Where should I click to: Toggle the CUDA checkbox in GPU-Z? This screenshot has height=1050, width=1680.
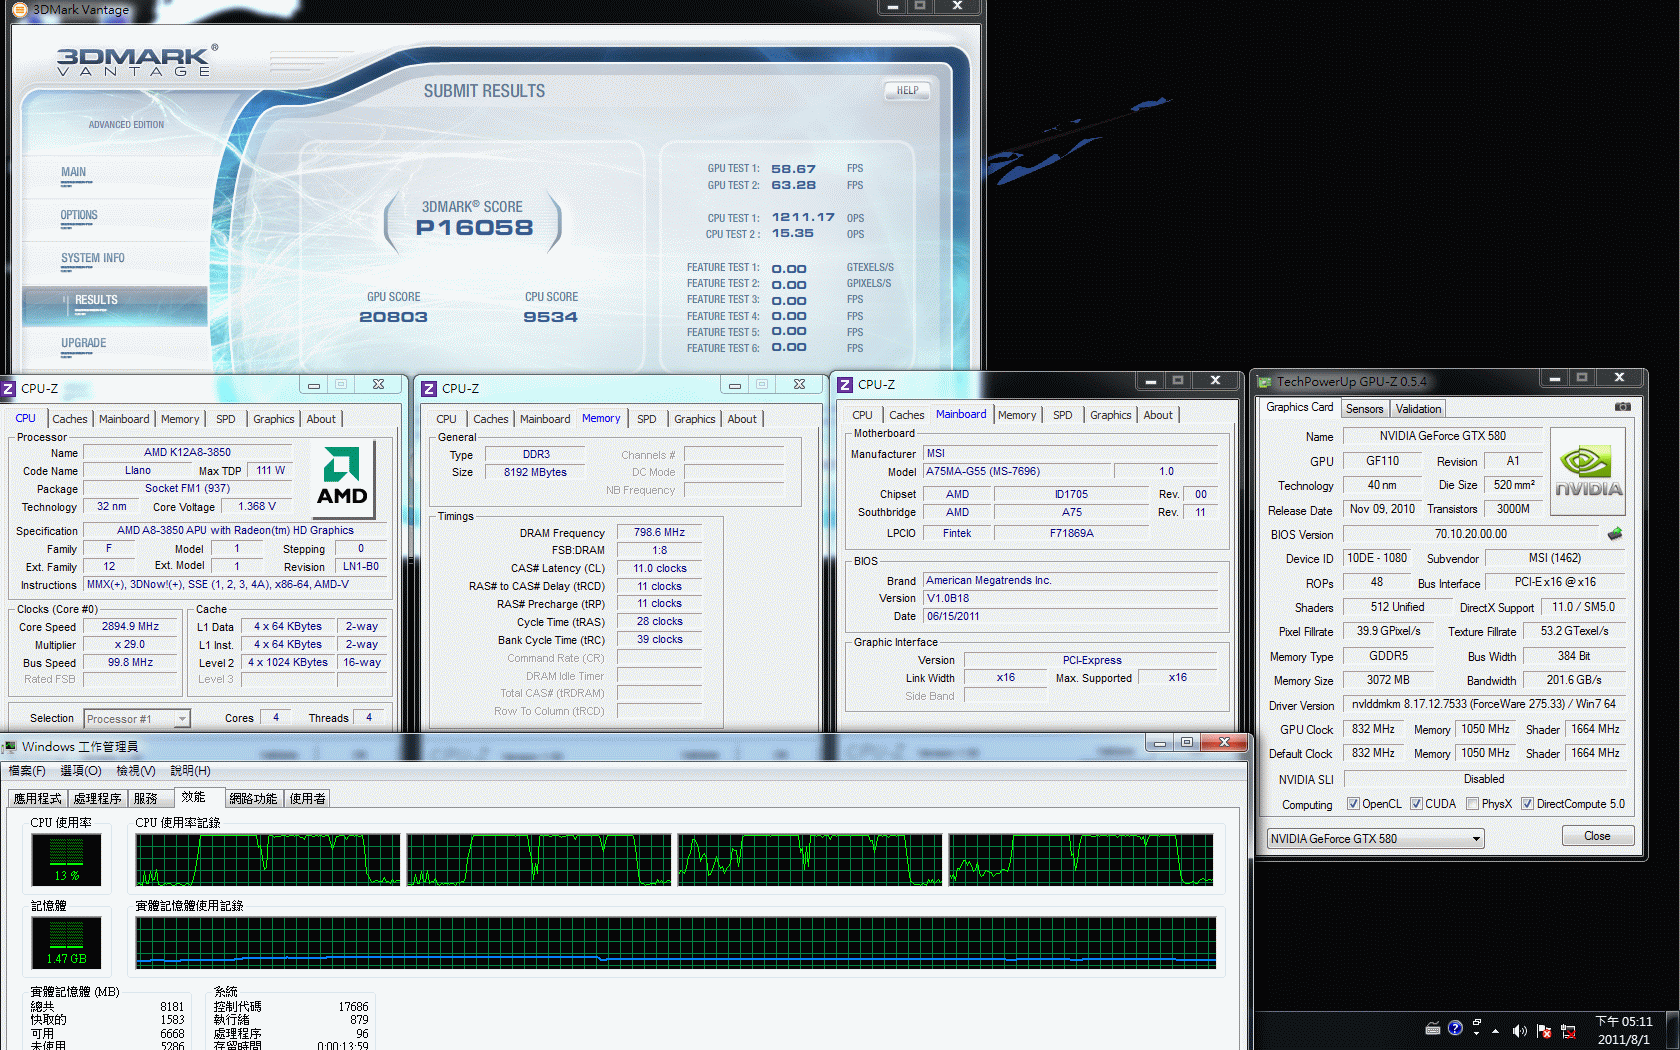click(1416, 804)
